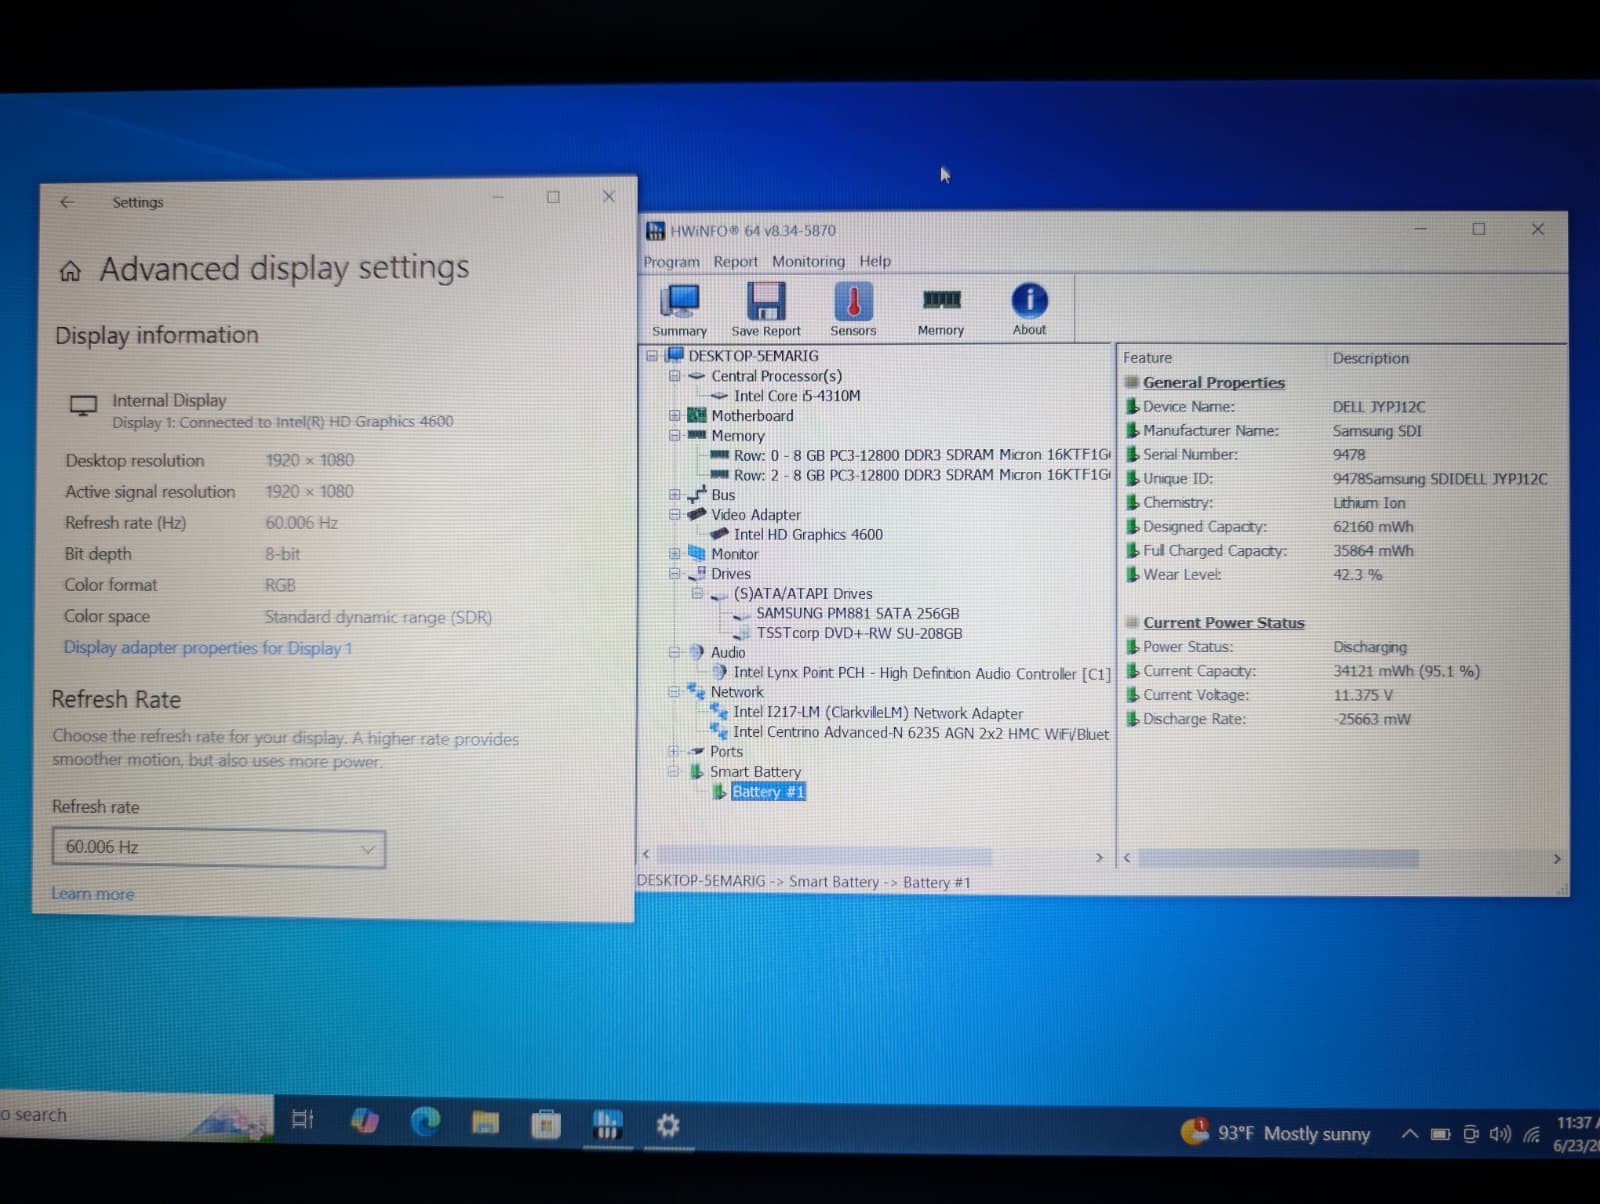This screenshot has height=1204, width=1600.
Task: Click the General Properties section heading
Action: (1213, 383)
